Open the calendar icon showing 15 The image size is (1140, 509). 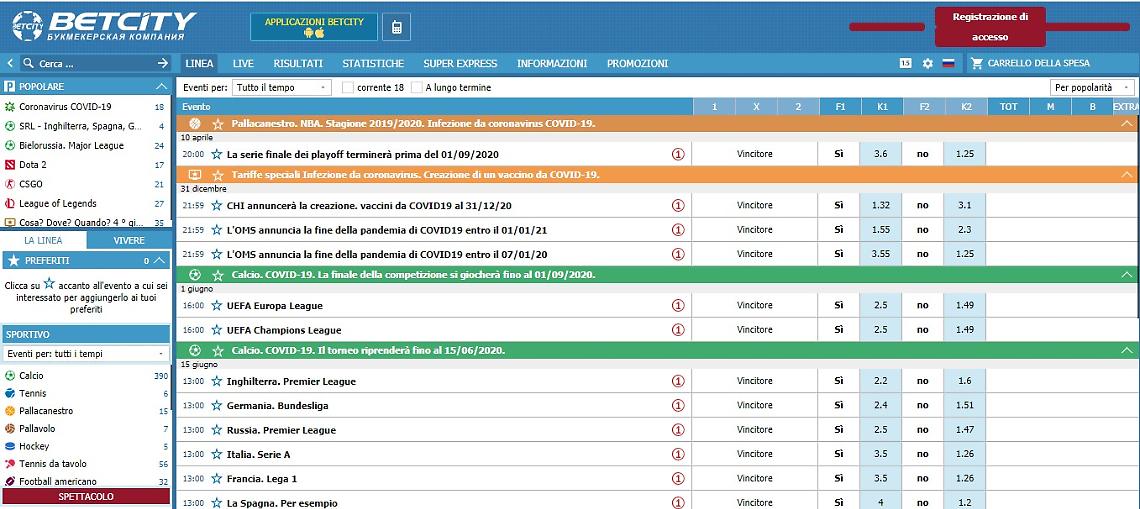(905, 63)
